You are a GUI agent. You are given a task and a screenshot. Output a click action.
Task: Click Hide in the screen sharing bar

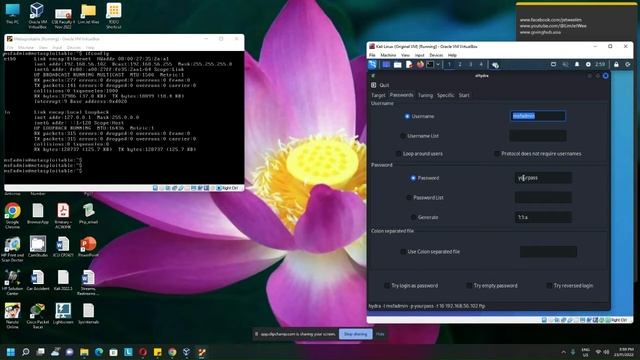[x=380, y=334]
